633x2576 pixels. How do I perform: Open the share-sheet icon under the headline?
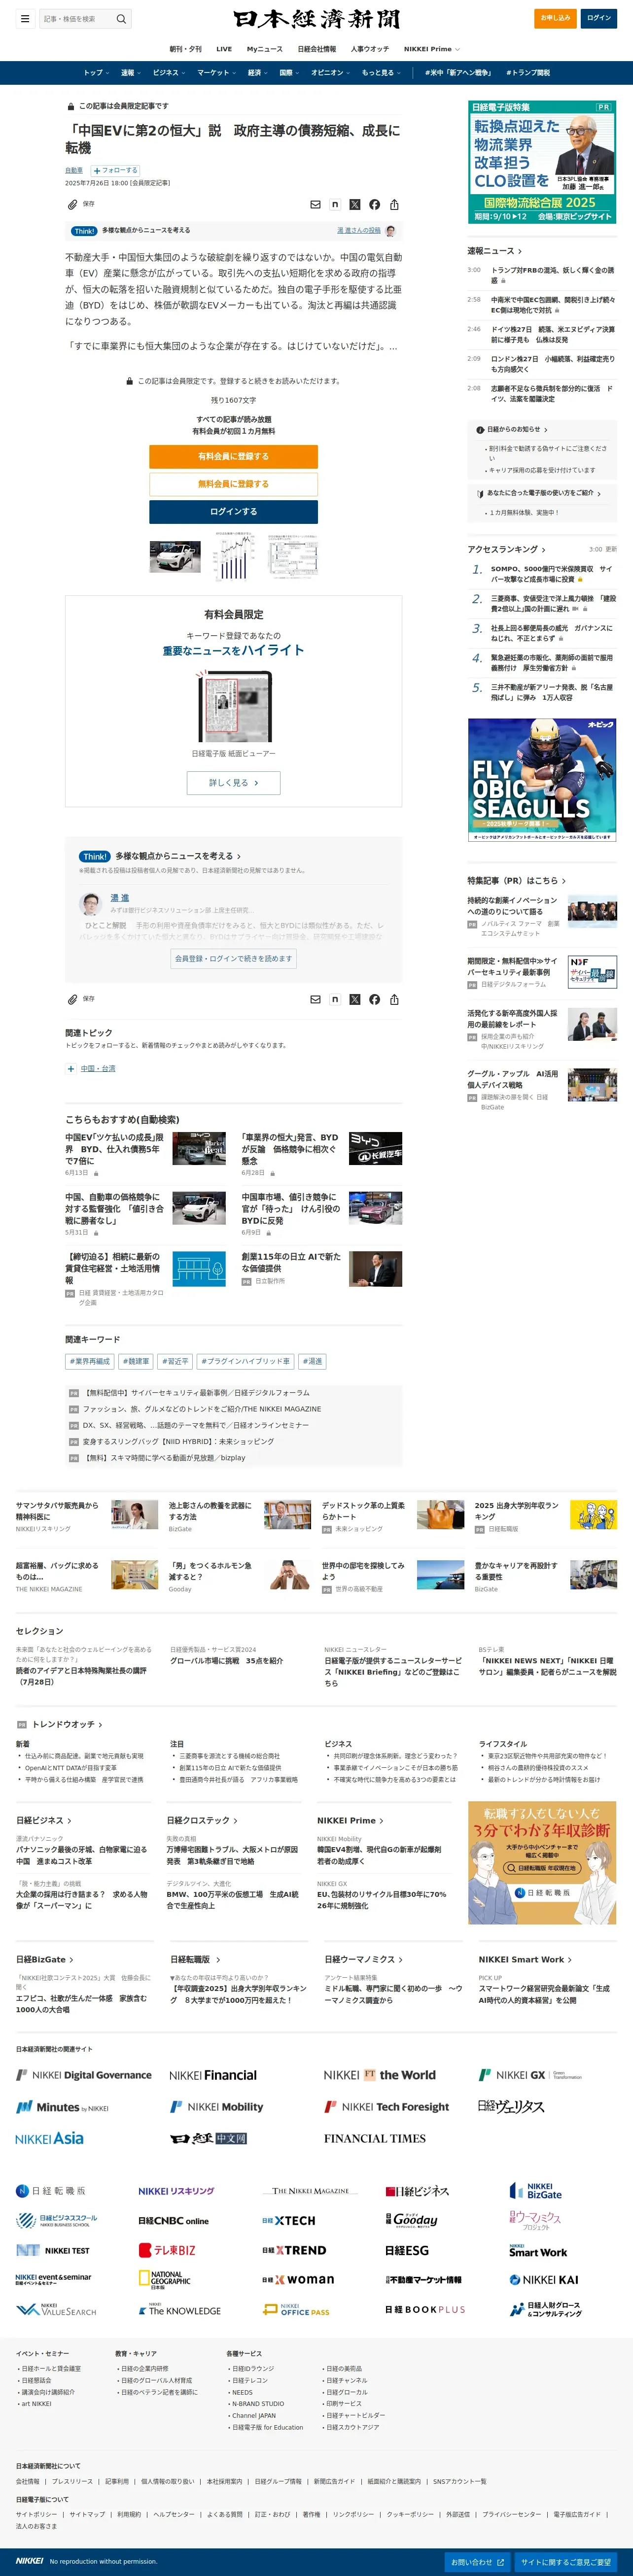(394, 204)
